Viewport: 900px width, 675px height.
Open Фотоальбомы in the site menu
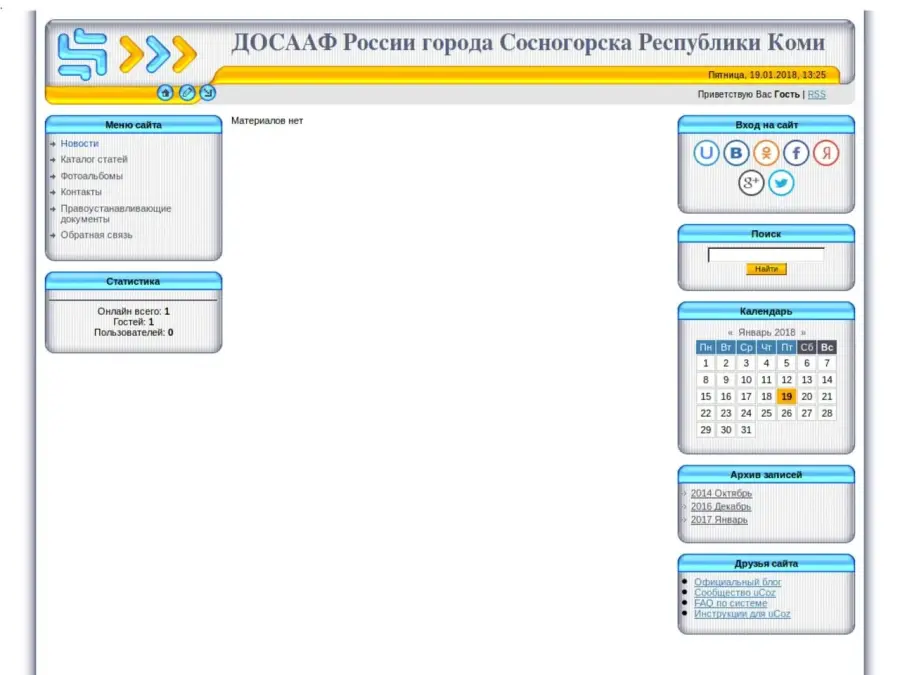click(91, 176)
